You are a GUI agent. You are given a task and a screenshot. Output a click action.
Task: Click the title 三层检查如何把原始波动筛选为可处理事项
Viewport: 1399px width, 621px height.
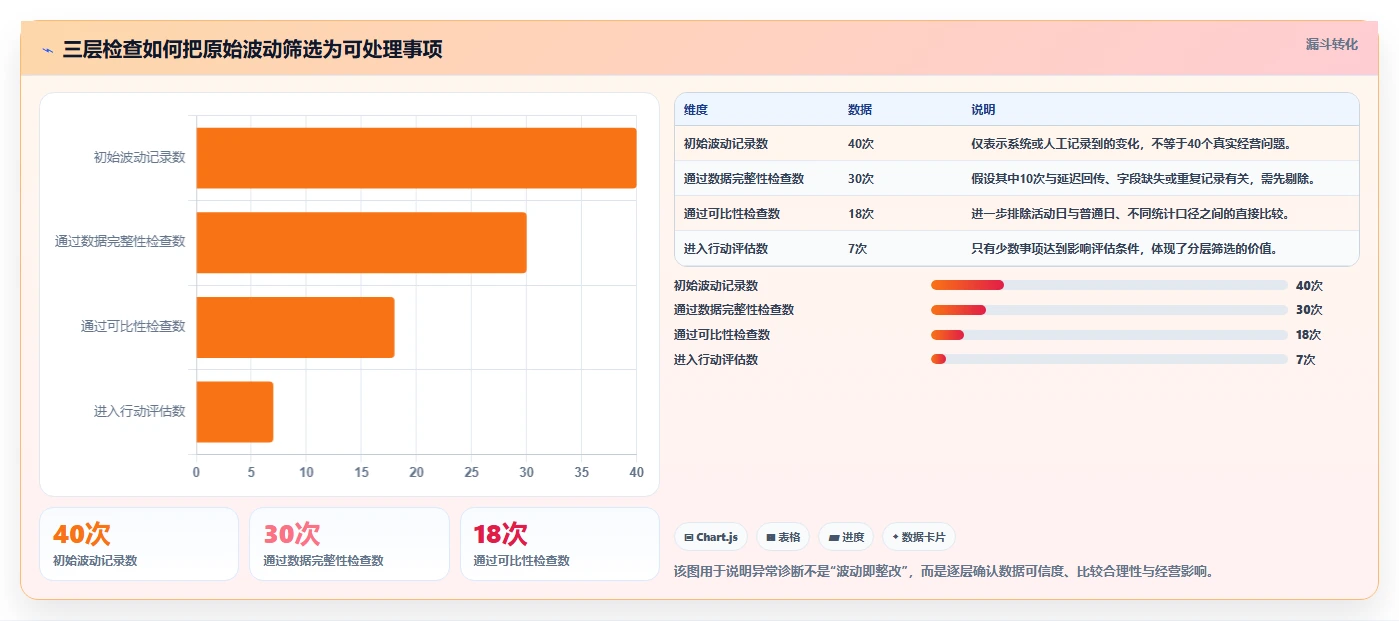tap(252, 50)
